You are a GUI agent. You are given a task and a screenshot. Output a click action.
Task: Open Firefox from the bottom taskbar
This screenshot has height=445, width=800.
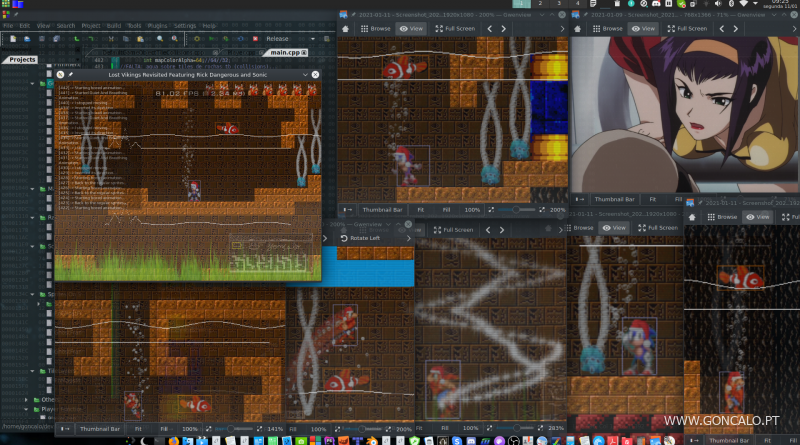[x=173, y=441]
